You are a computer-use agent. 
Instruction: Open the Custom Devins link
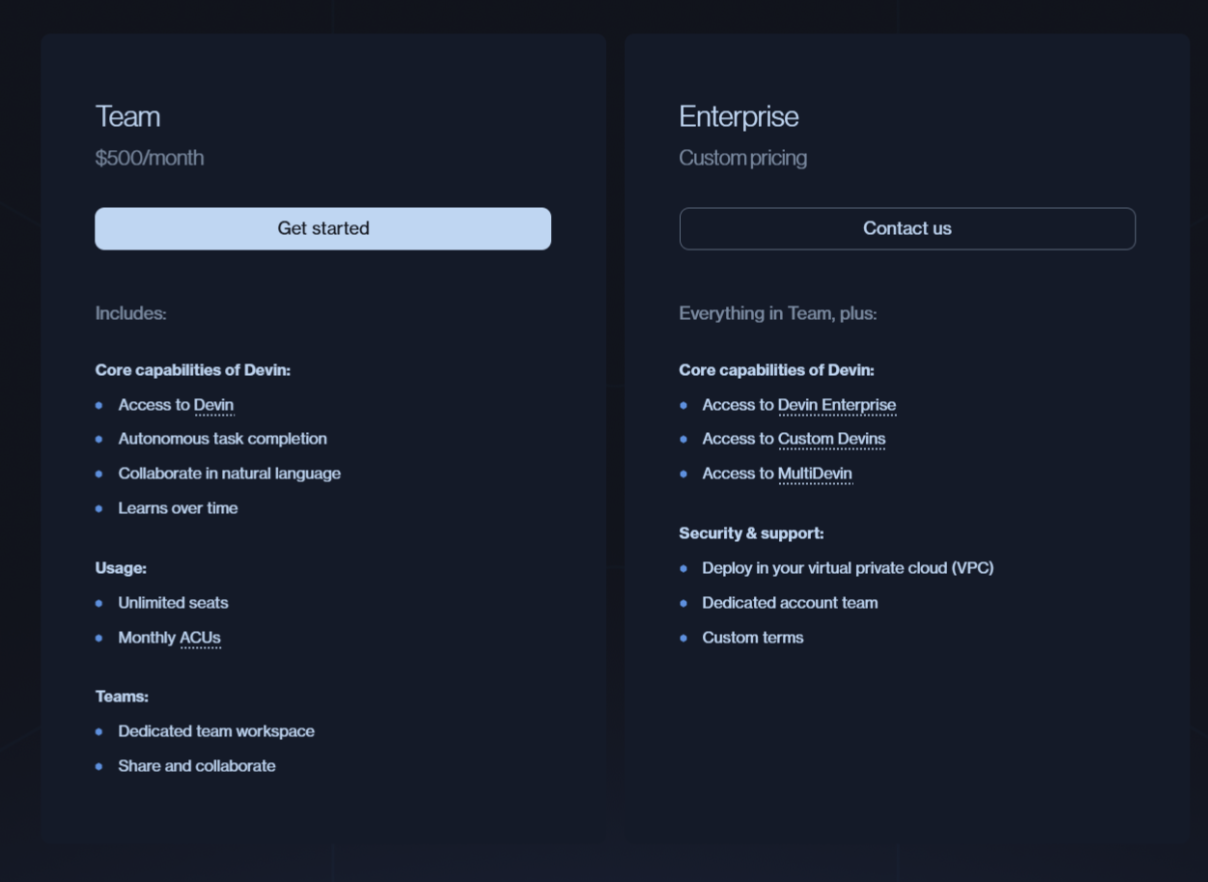coord(832,439)
